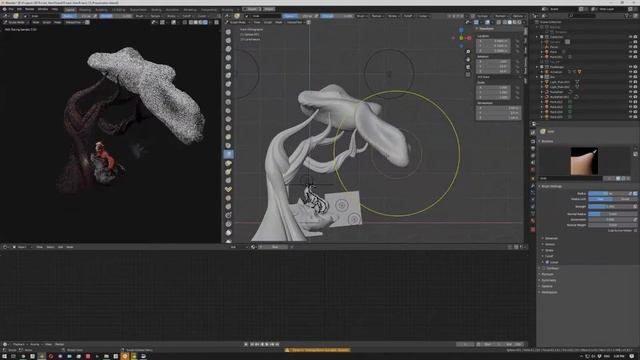The height and width of the screenshot is (360, 640).
Task: Expand the Workspace panel
Action: tap(549, 292)
